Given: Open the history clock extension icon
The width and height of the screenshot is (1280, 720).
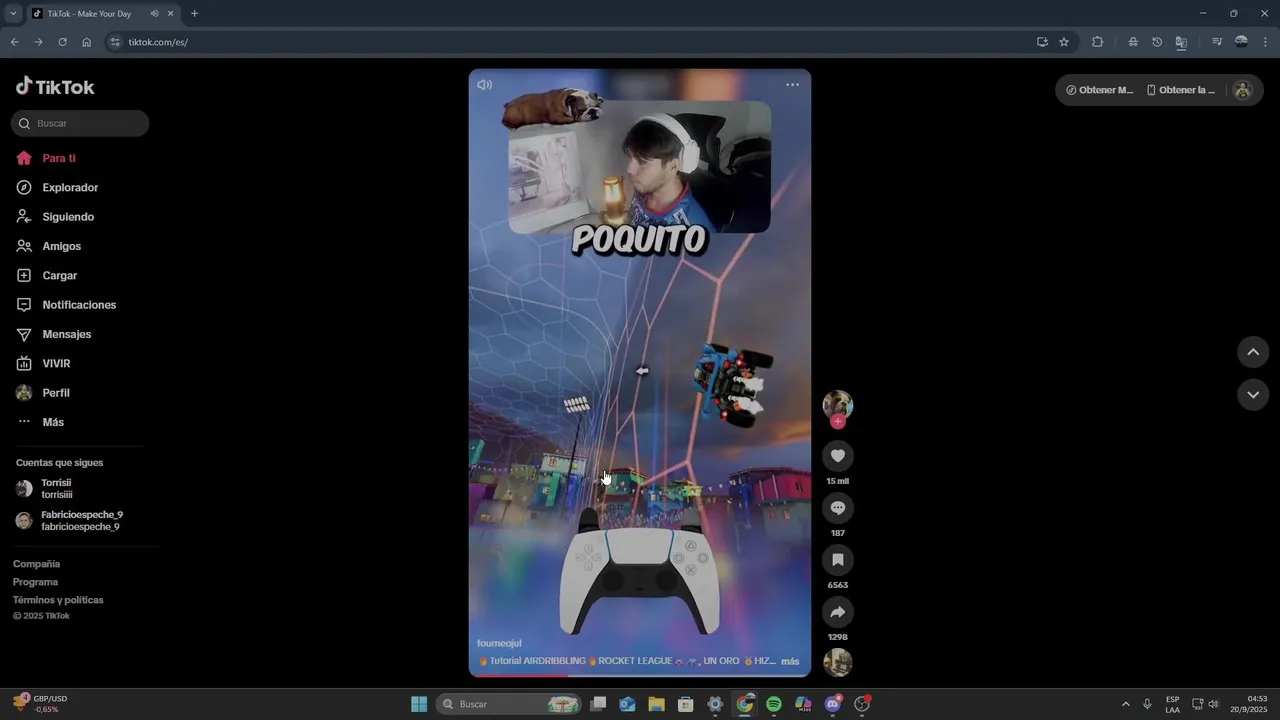Looking at the screenshot, I should pyautogui.click(x=1157, y=42).
